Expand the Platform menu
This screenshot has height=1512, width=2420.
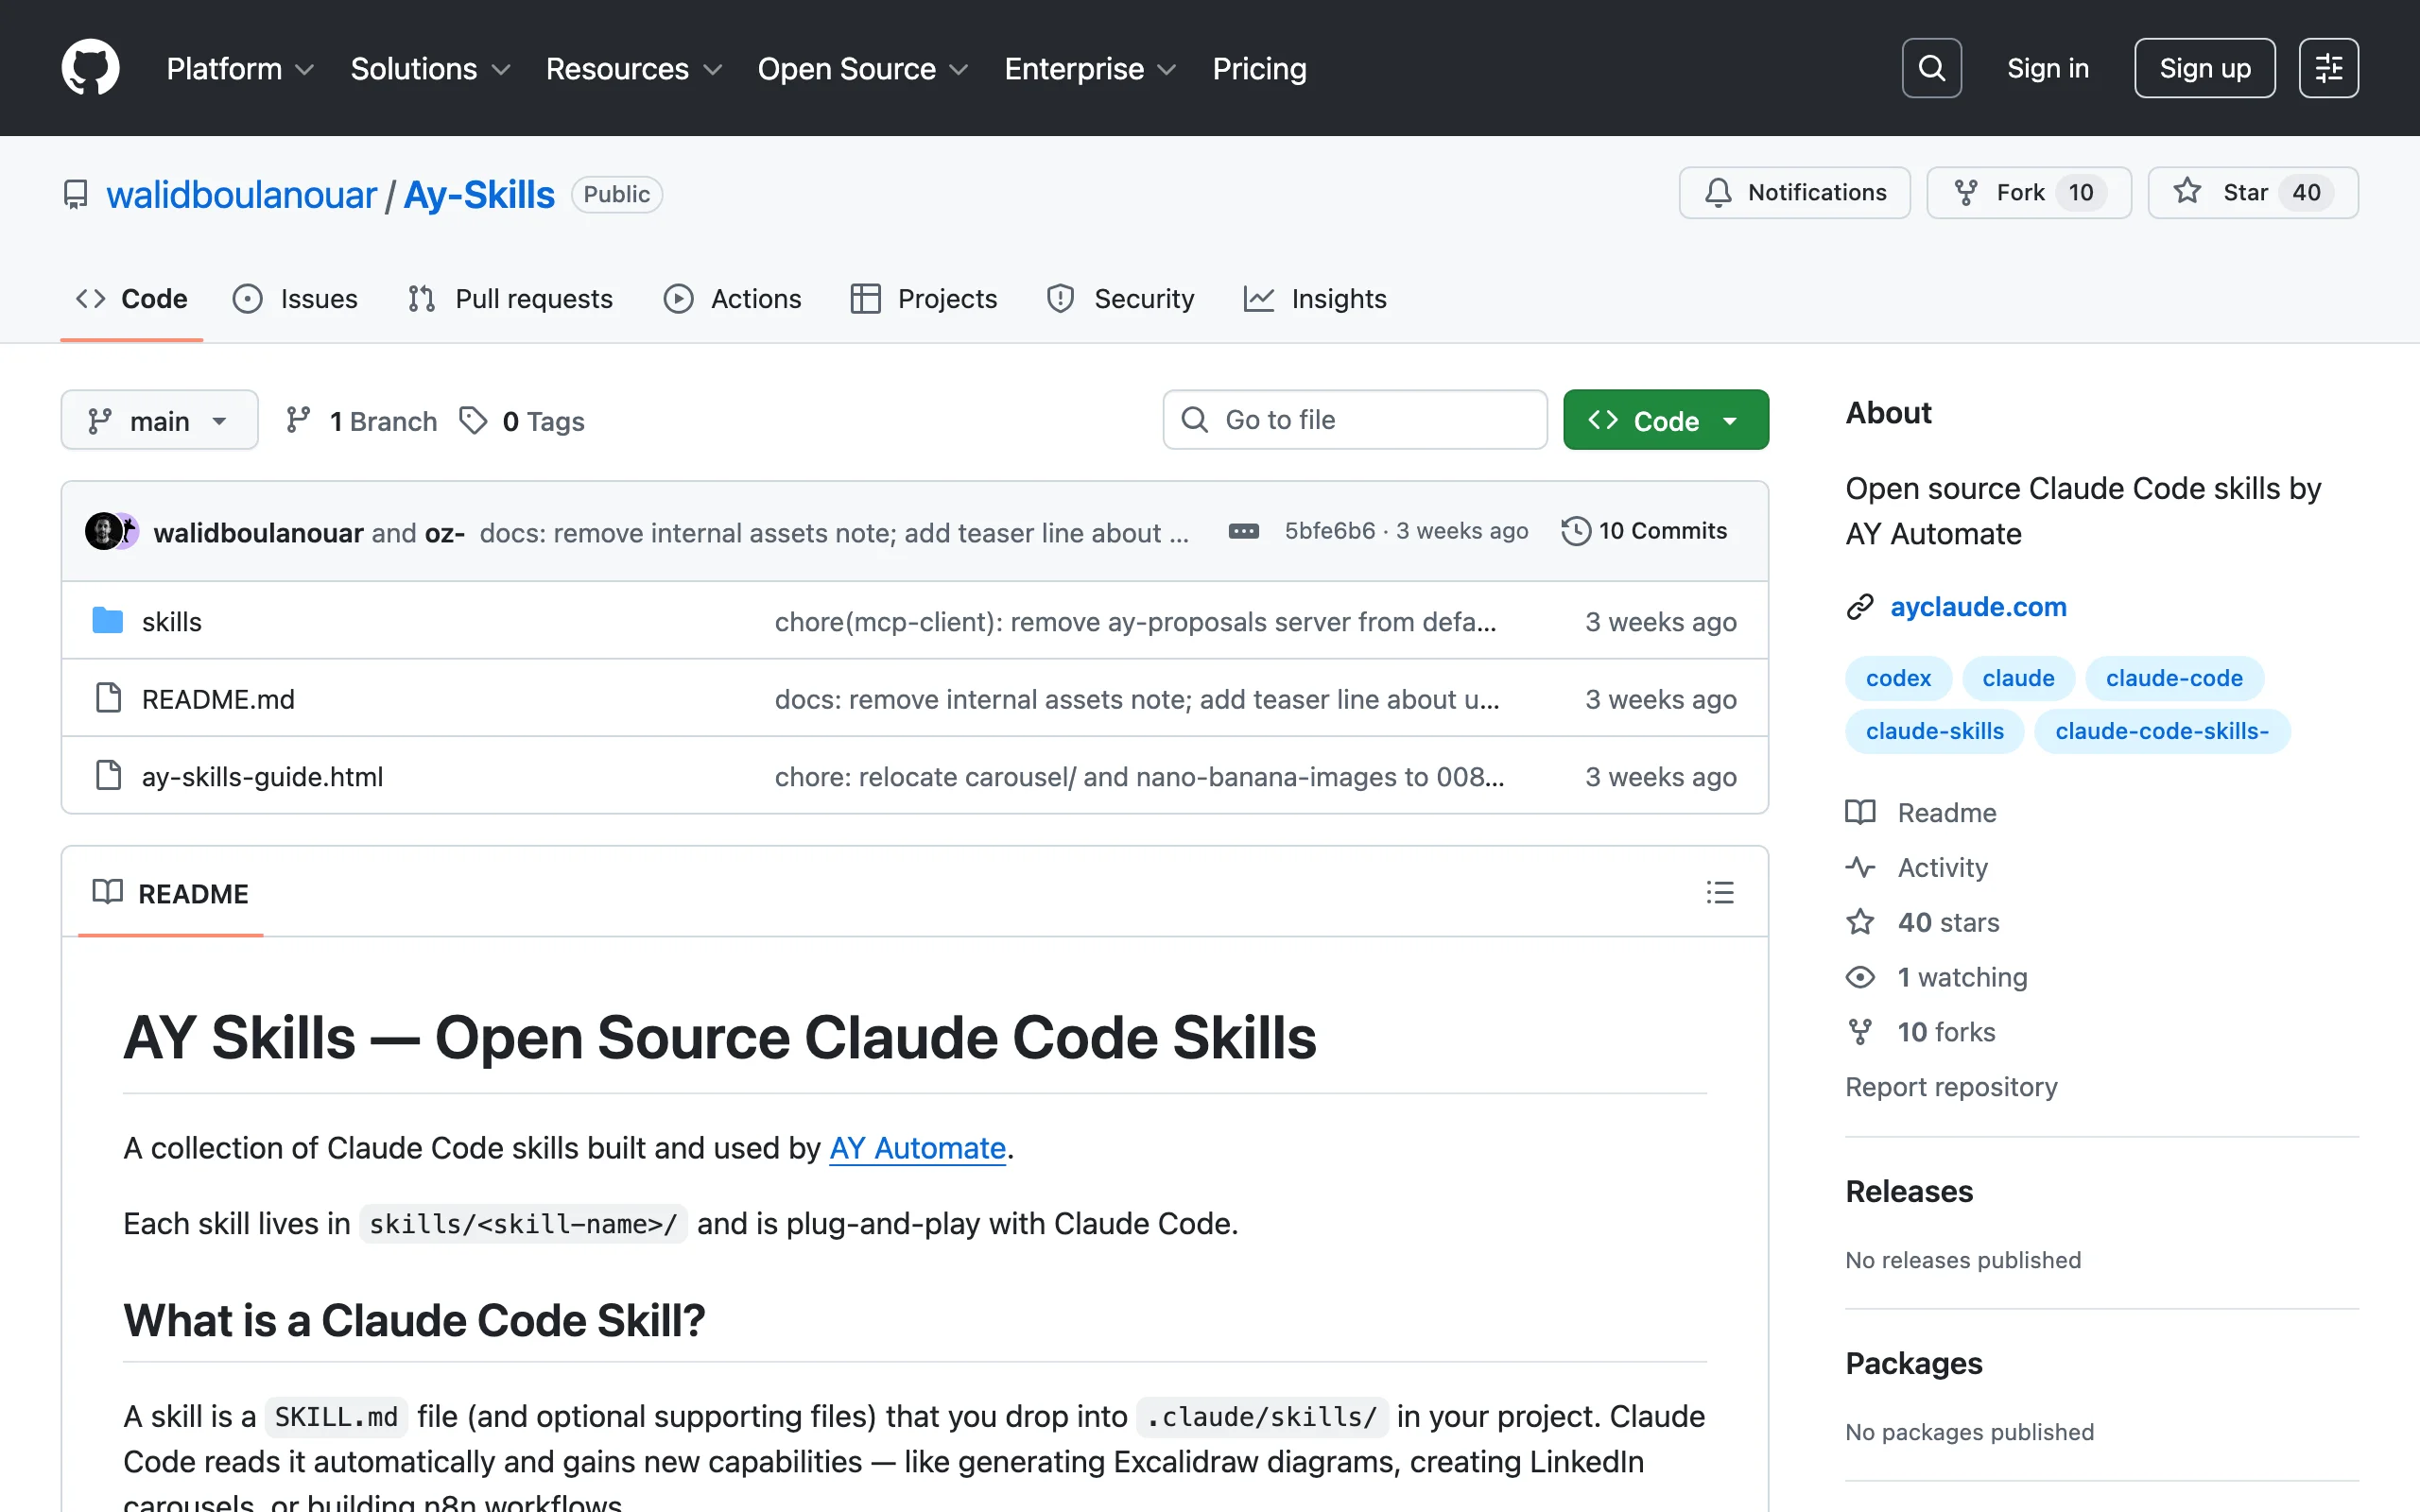(x=240, y=68)
